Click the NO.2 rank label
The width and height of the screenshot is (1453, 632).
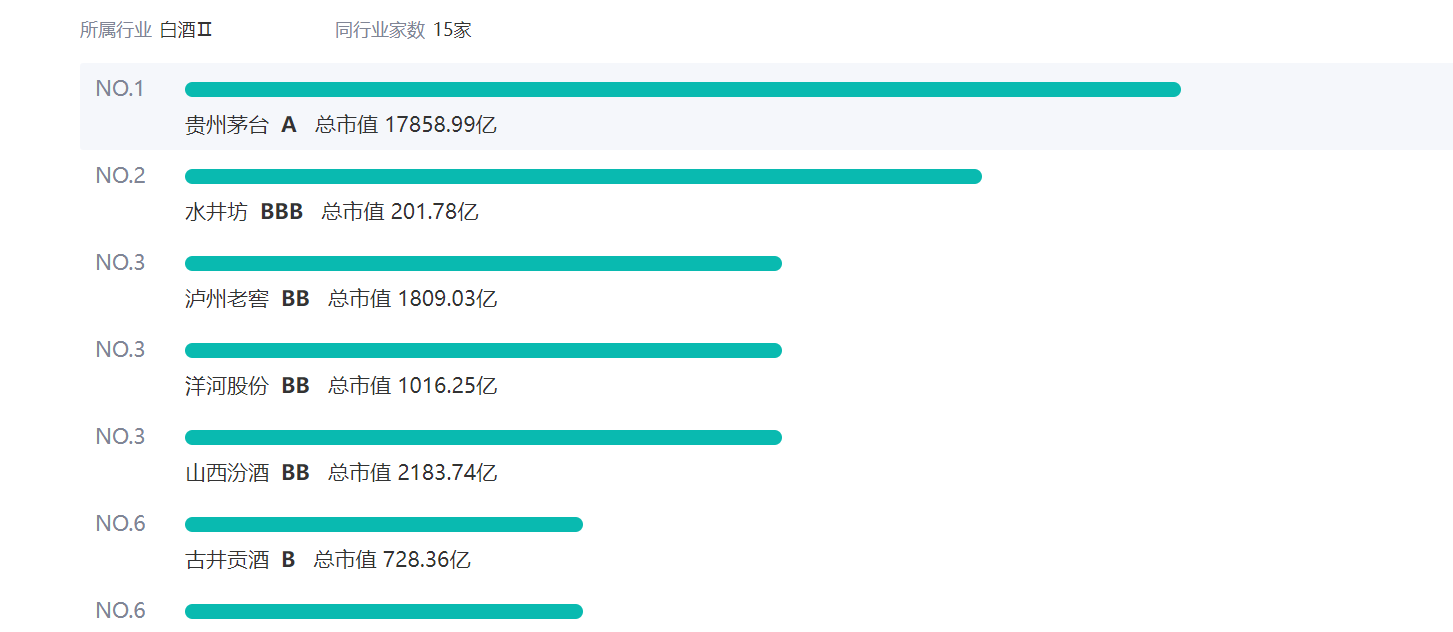pyautogui.click(x=120, y=176)
